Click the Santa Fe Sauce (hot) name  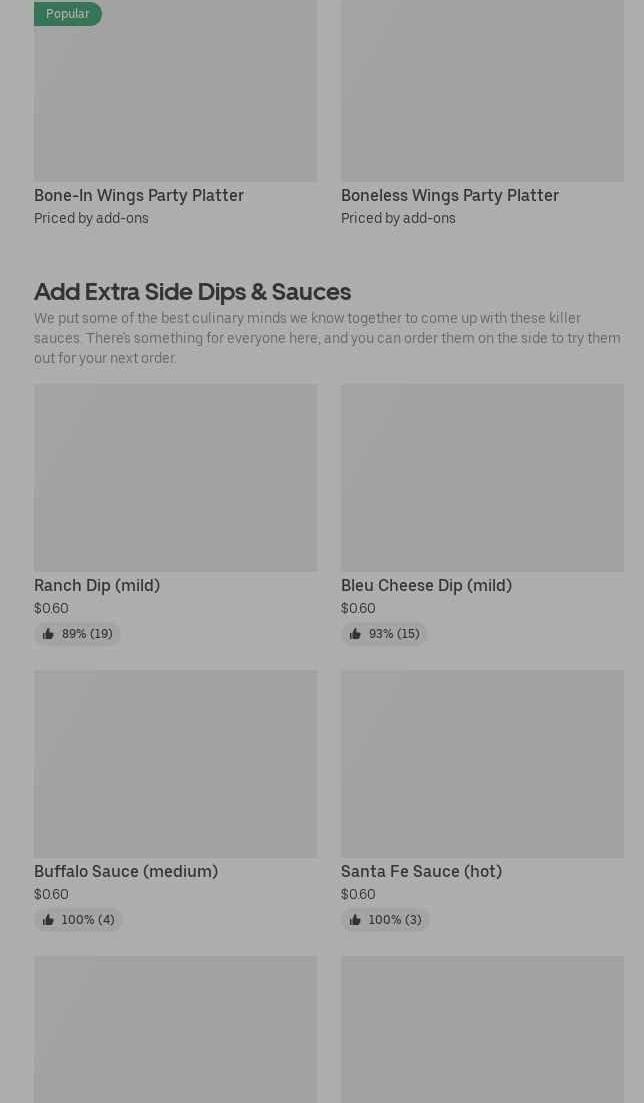pyautogui.click(x=422, y=871)
